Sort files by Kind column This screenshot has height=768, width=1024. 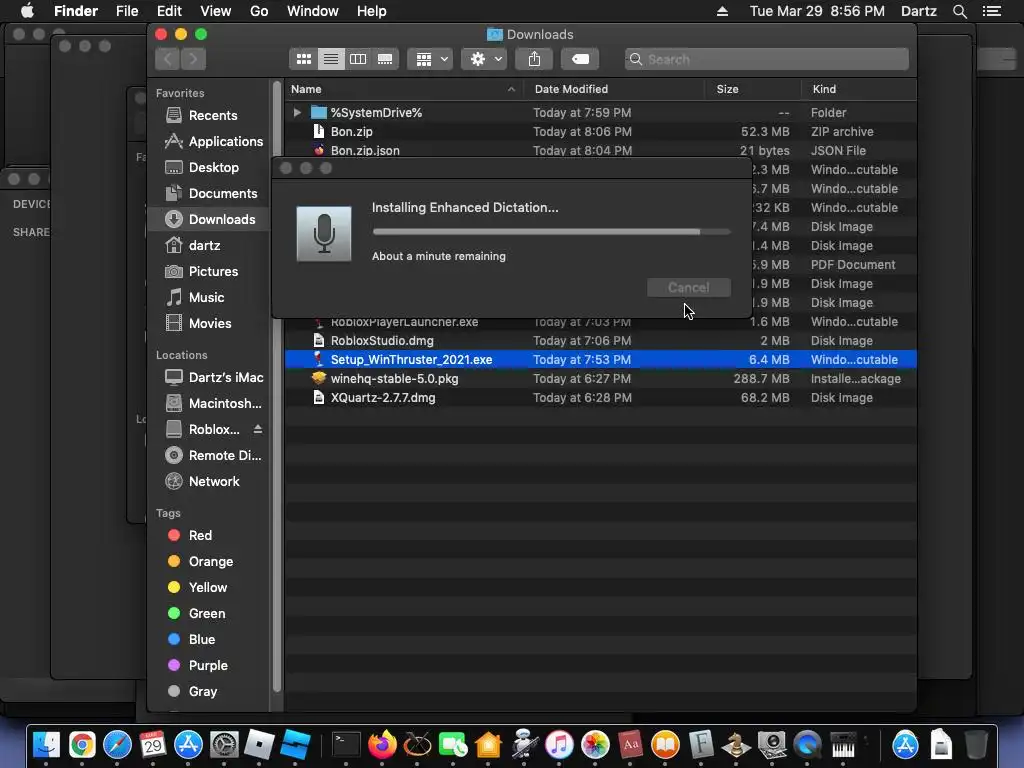click(859, 89)
